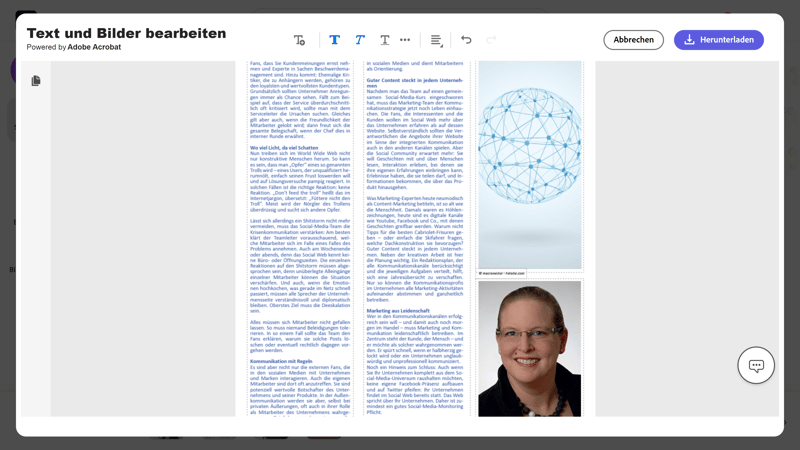The height and width of the screenshot is (450, 800).
Task: Toggle italic text formatting
Action: 360,40
